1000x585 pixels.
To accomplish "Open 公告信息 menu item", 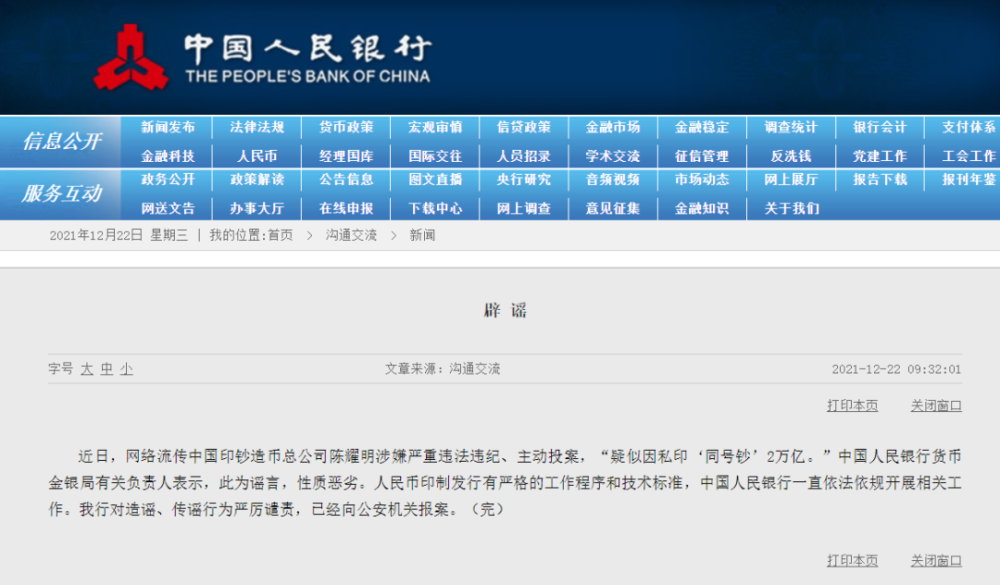I will coord(346,179).
